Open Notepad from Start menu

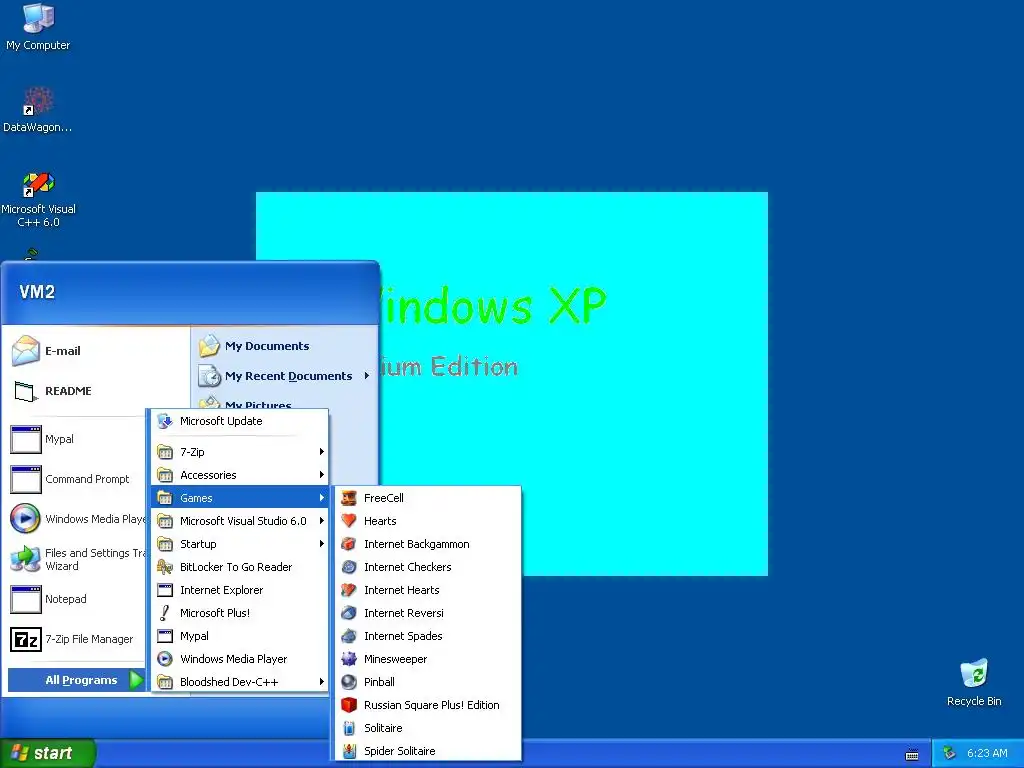[x=77, y=599]
